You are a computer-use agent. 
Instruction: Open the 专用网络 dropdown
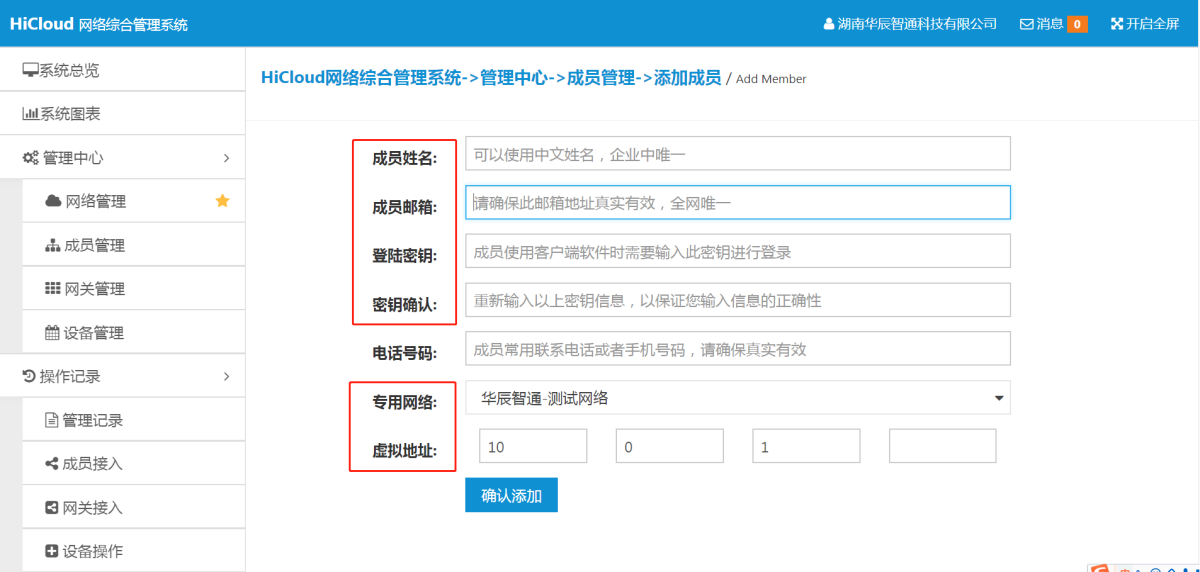[x=738, y=398]
